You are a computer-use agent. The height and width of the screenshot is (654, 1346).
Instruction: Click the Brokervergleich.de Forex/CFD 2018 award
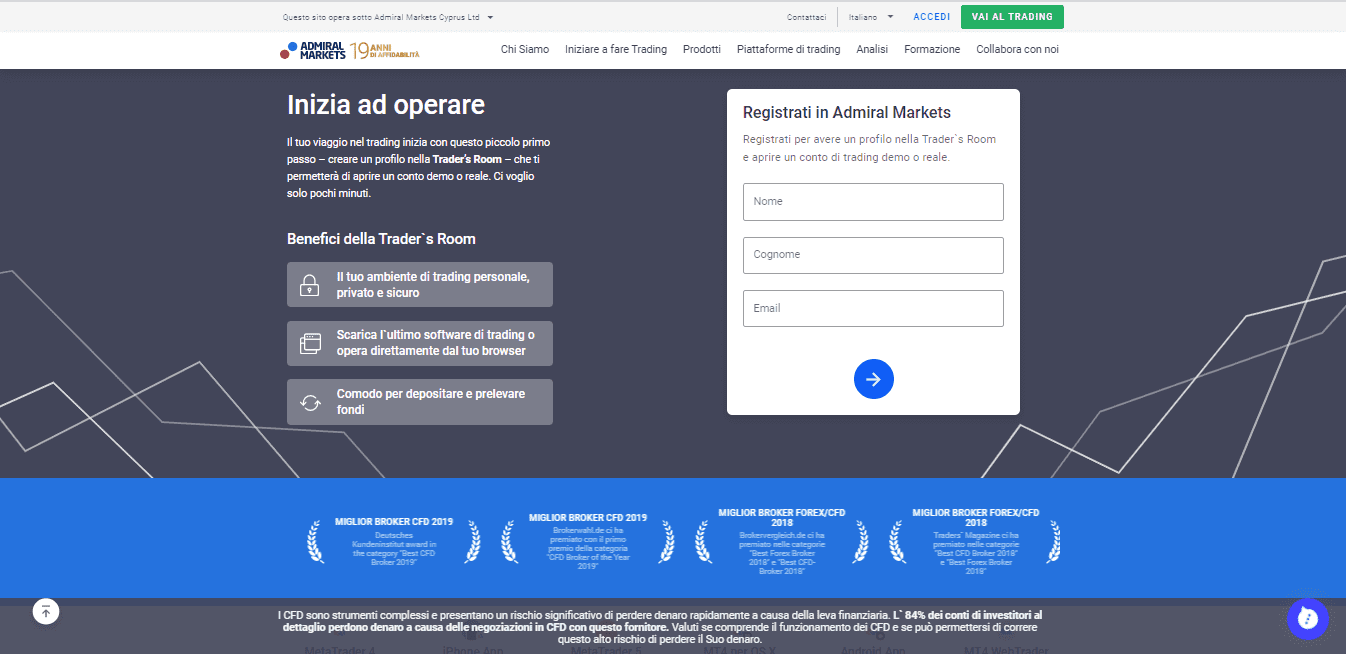pyautogui.click(x=782, y=541)
